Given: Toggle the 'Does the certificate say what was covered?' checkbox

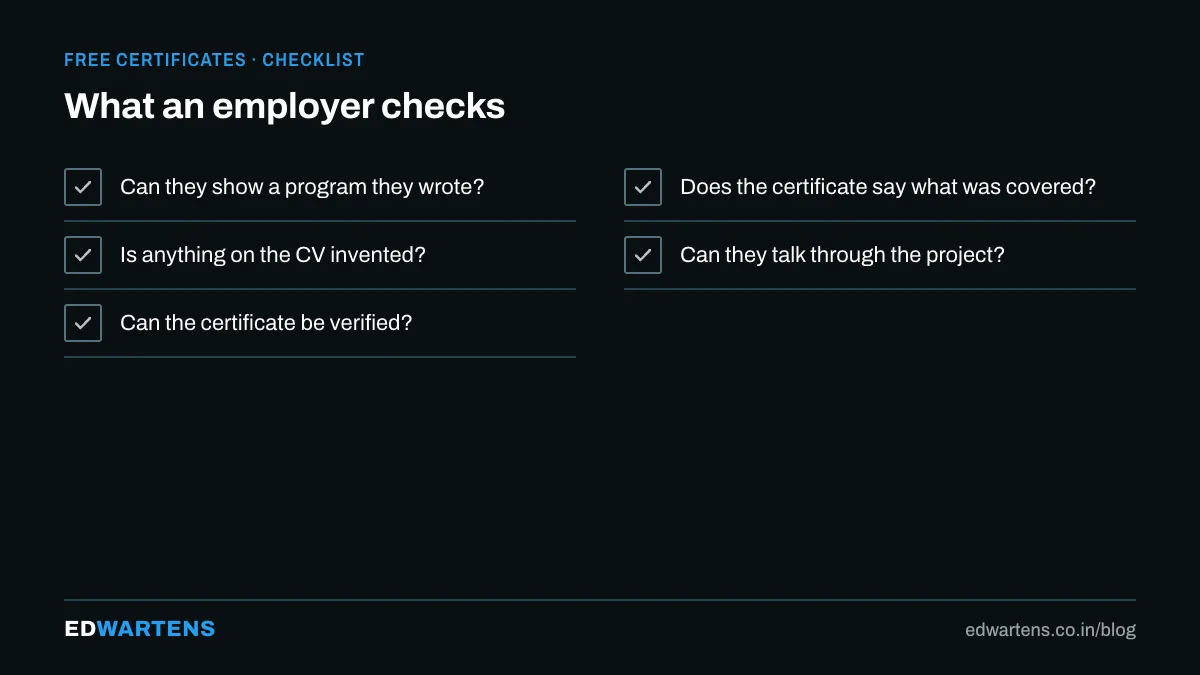Looking at the screenshot, I should (x=643, y=187).
